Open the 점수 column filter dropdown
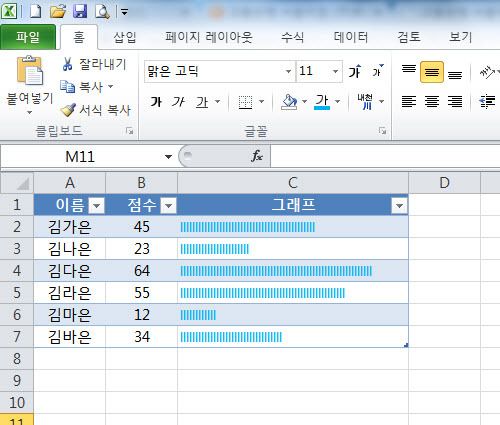The height and width of the screenshot is (425, 500). tap(168, 205)
